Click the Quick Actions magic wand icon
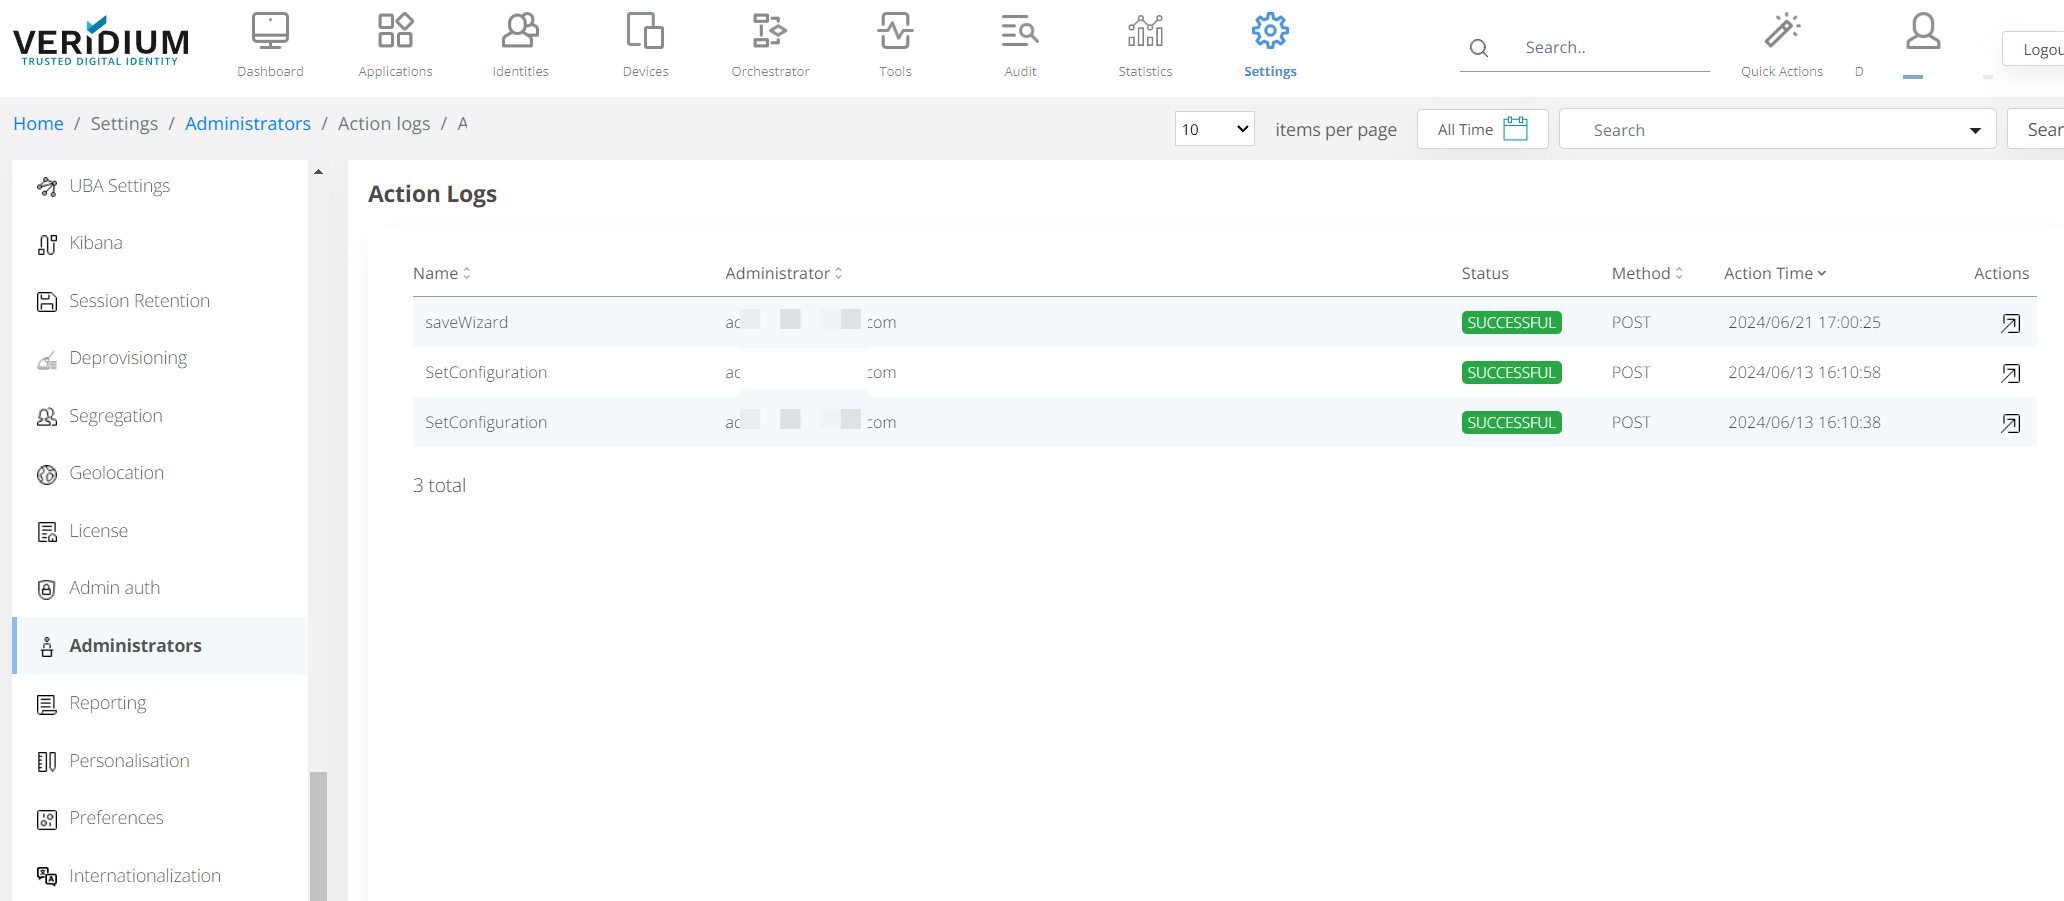This screenshot has width=2064, height=901. [1781, 32]
